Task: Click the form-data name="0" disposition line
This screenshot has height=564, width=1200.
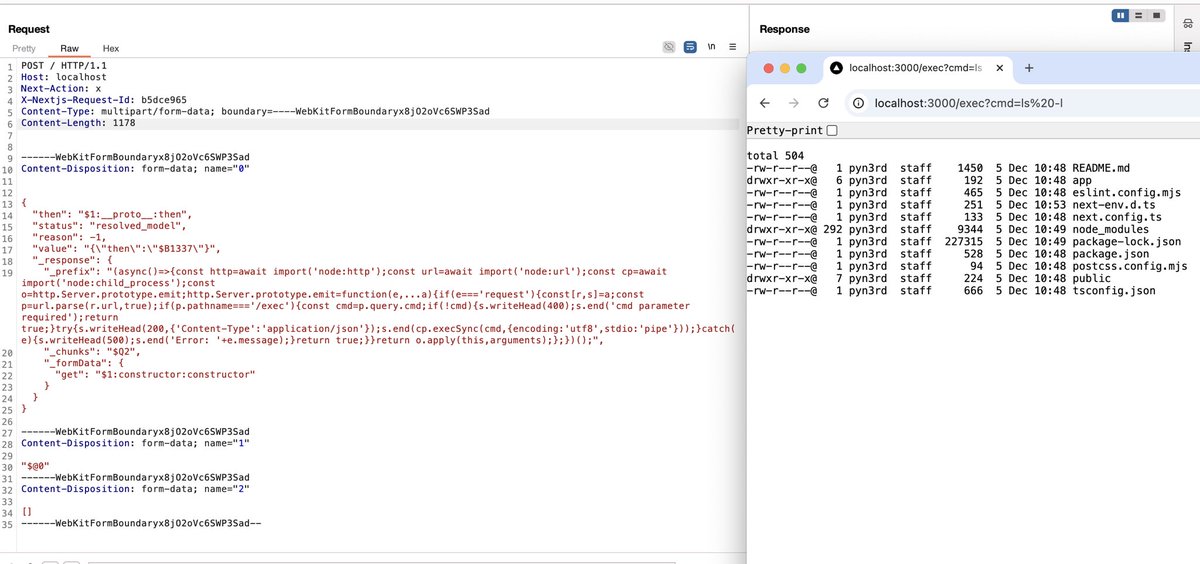Action: tap(135, 169)
